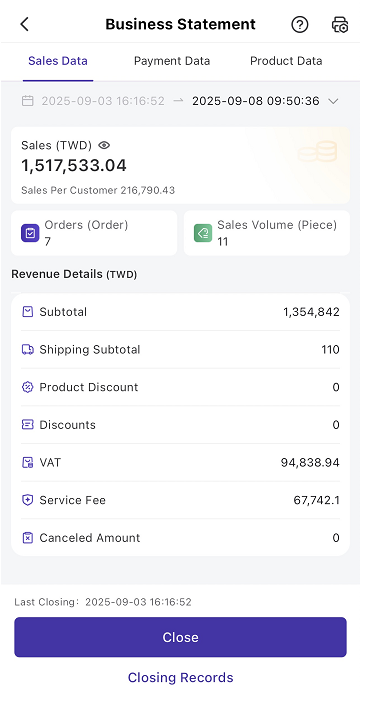The image size is (365, 703).
Task: Click the Product Discount percent icon
Action: [x=28, y=387]
